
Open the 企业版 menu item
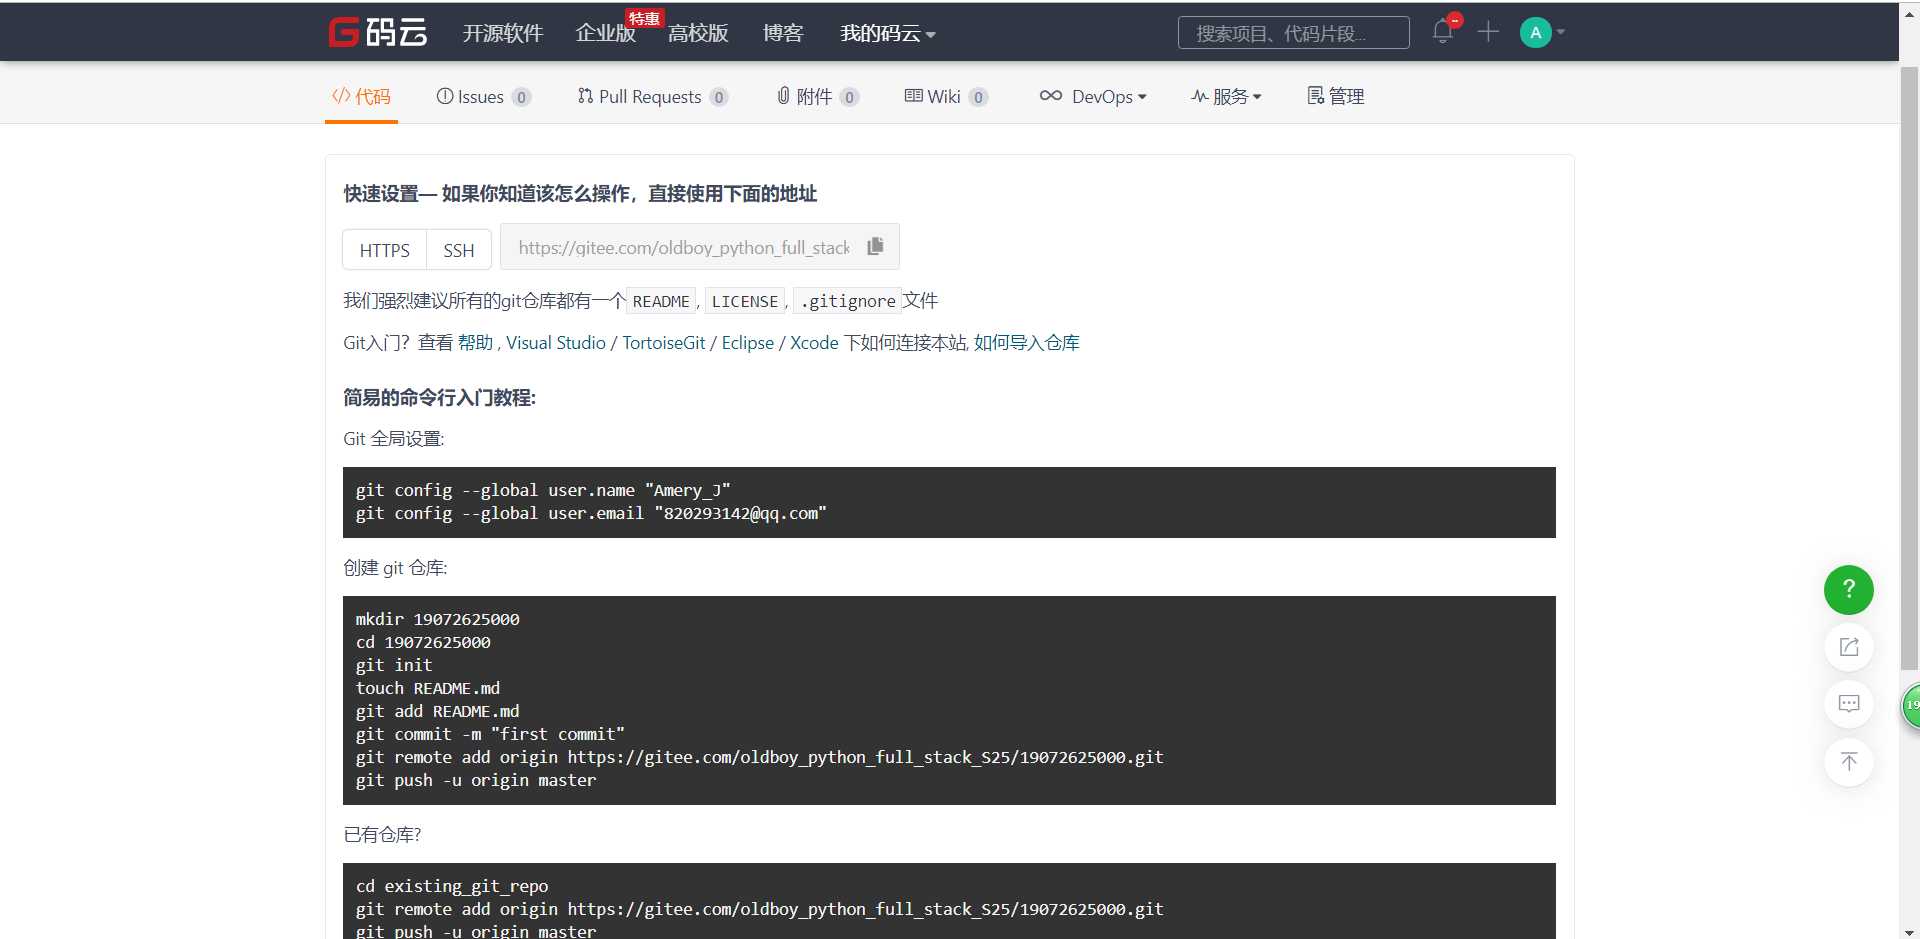click(x=605, y=33)
